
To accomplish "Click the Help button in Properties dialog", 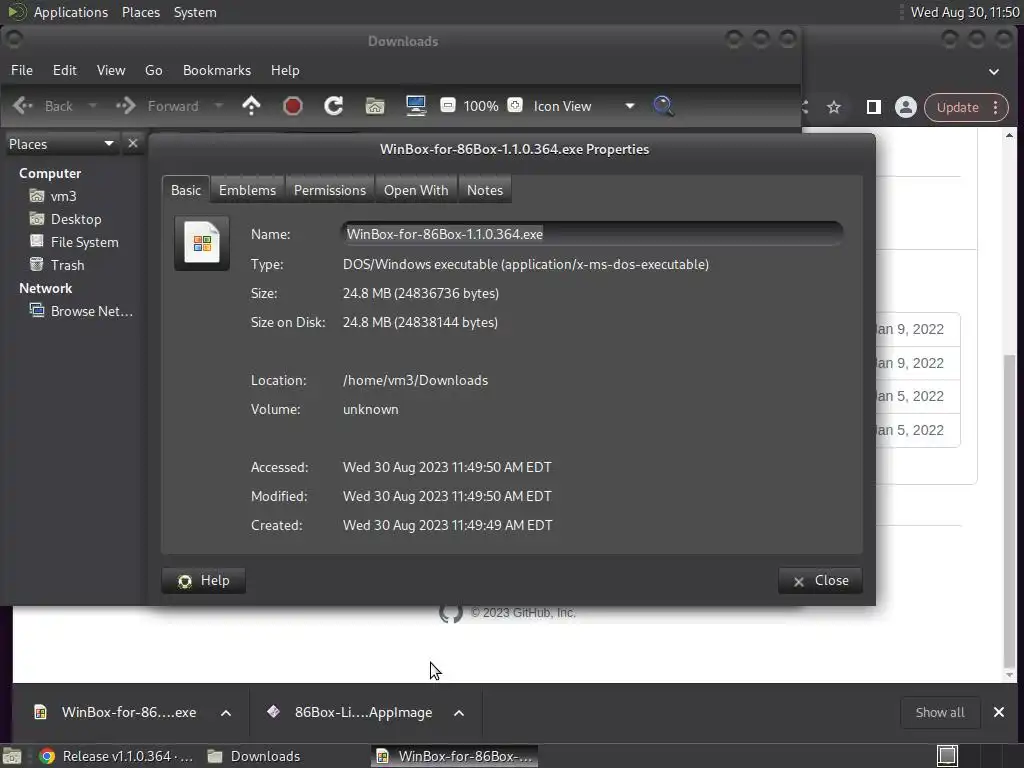I will pyautogui.click(x=204, y=581).
